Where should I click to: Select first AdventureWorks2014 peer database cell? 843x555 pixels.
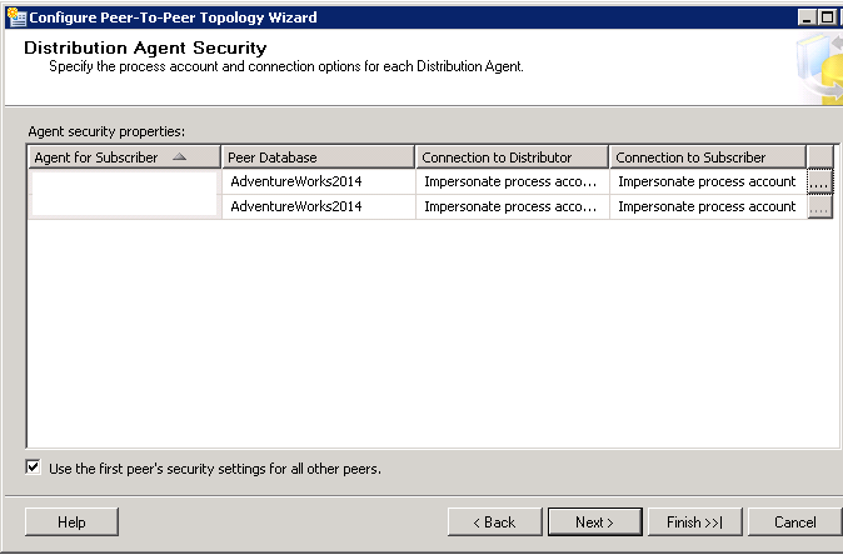(x=318, y=182)
